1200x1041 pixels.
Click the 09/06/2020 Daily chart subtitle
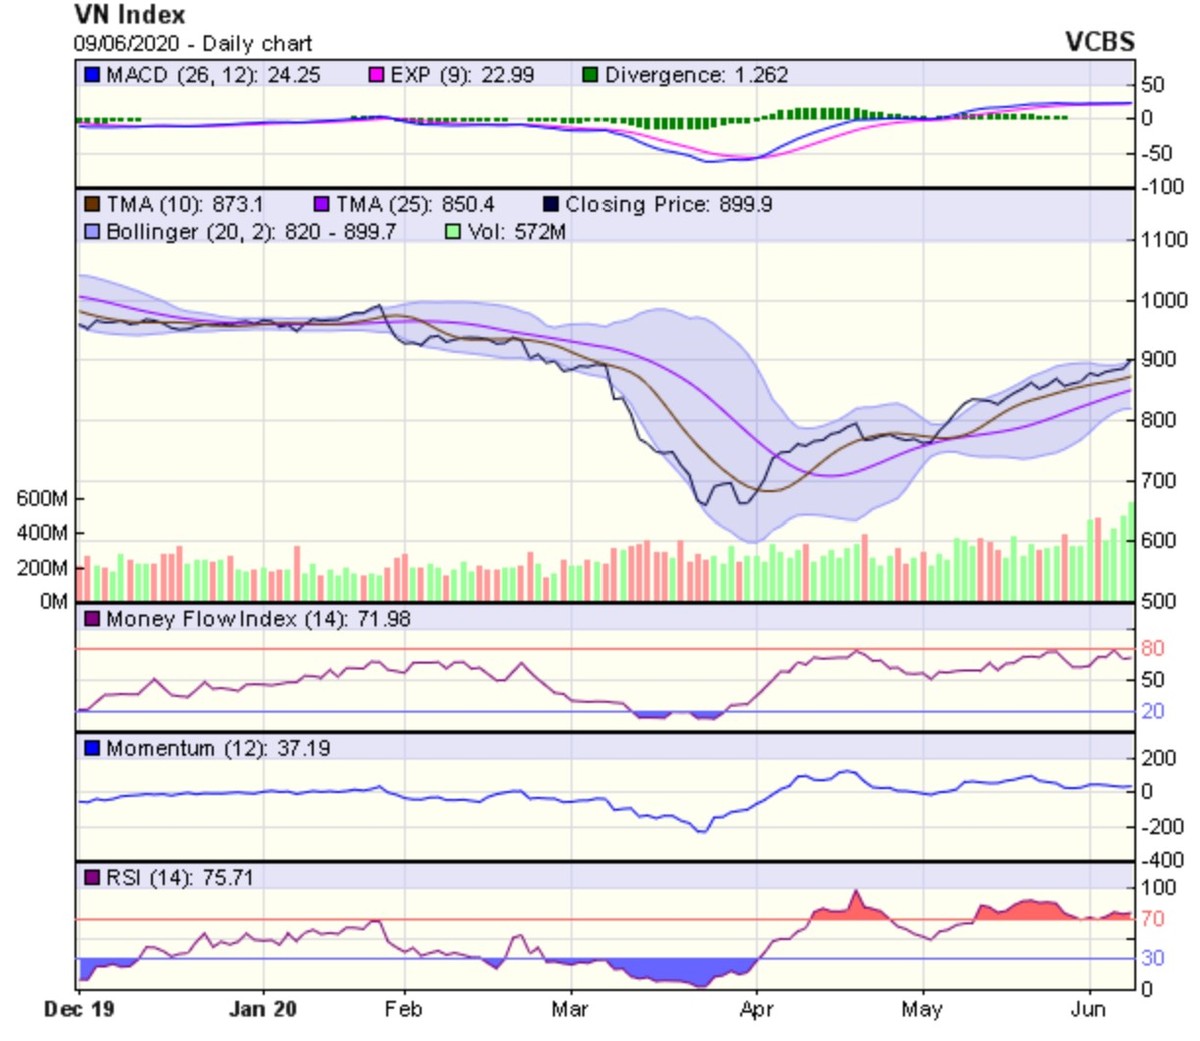193,44
